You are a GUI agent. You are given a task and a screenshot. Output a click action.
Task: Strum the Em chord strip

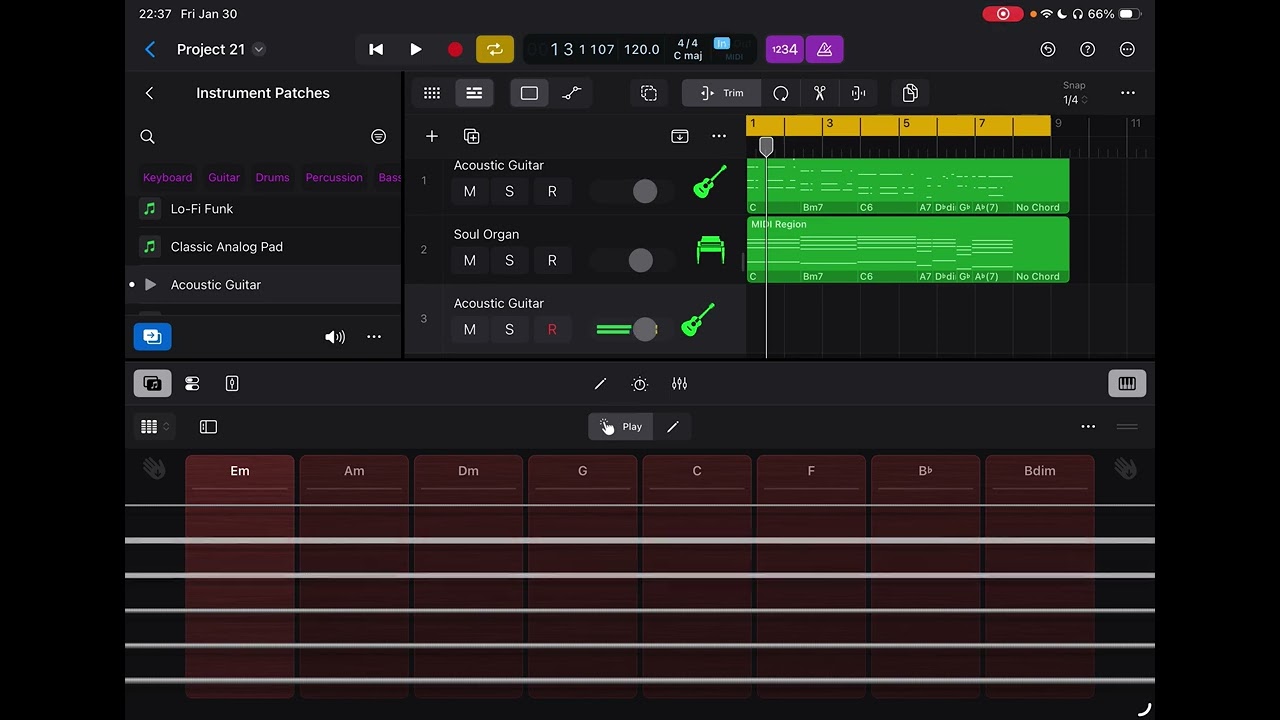[240, 576]
